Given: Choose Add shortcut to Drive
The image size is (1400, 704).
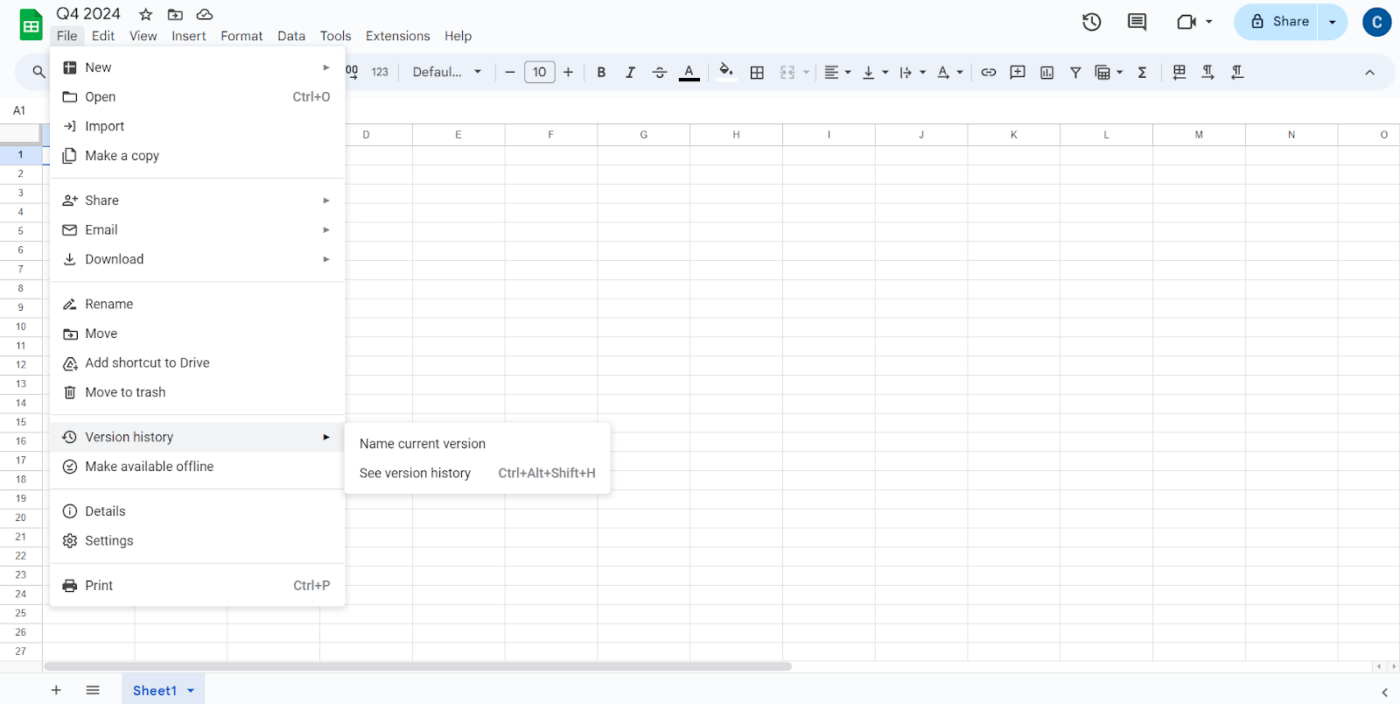Looking at the screenshot, I should 197,363.
